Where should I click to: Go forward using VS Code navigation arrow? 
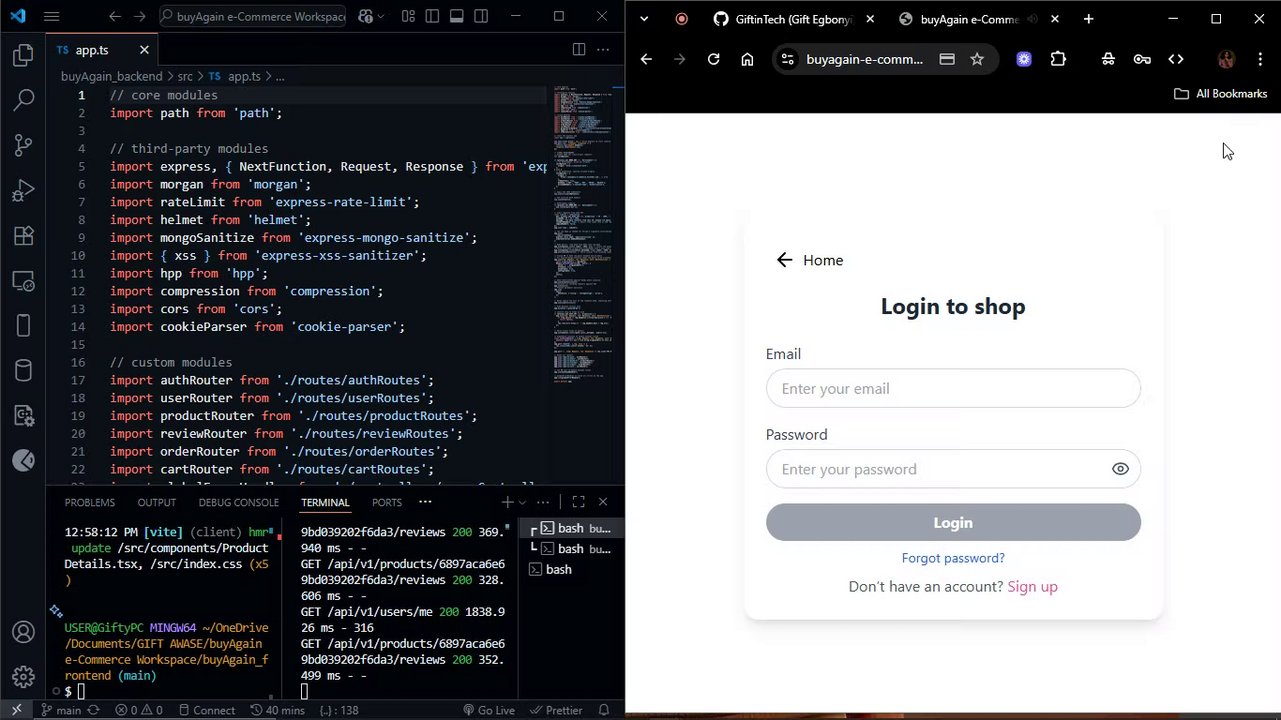click(x=139, y=16)
